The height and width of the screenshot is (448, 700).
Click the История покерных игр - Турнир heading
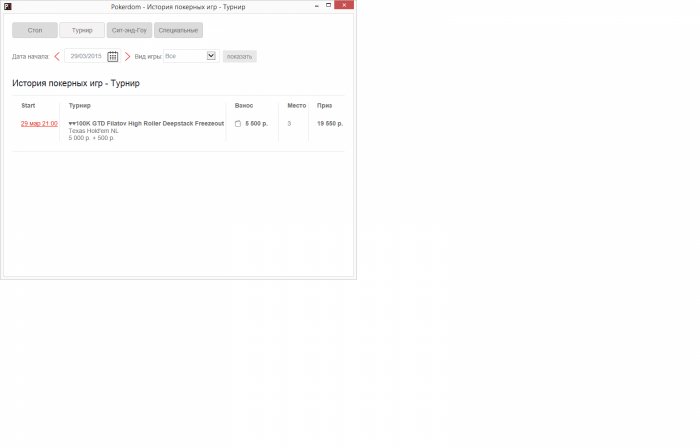tap(76, 83)
